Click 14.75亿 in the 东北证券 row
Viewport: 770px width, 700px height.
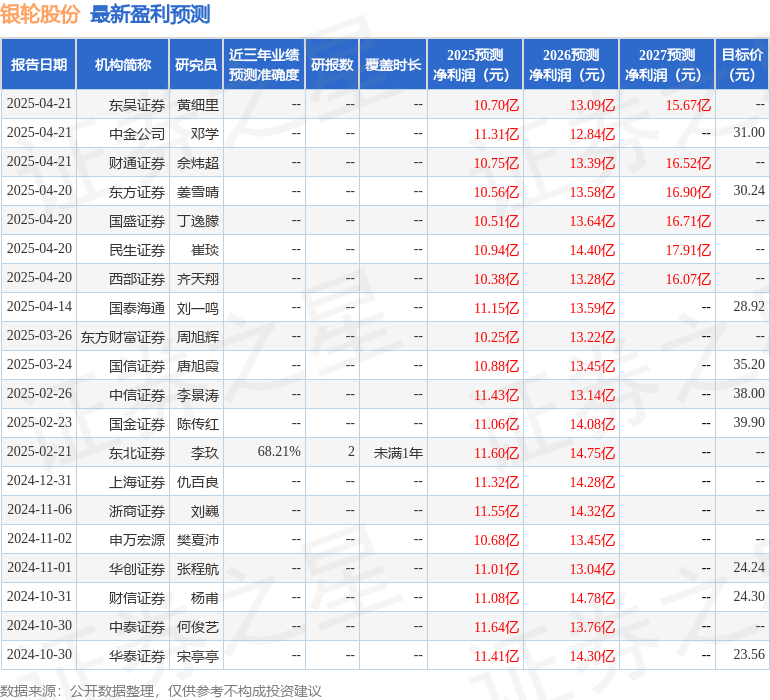pyautogui.click(x=592, y=453)
